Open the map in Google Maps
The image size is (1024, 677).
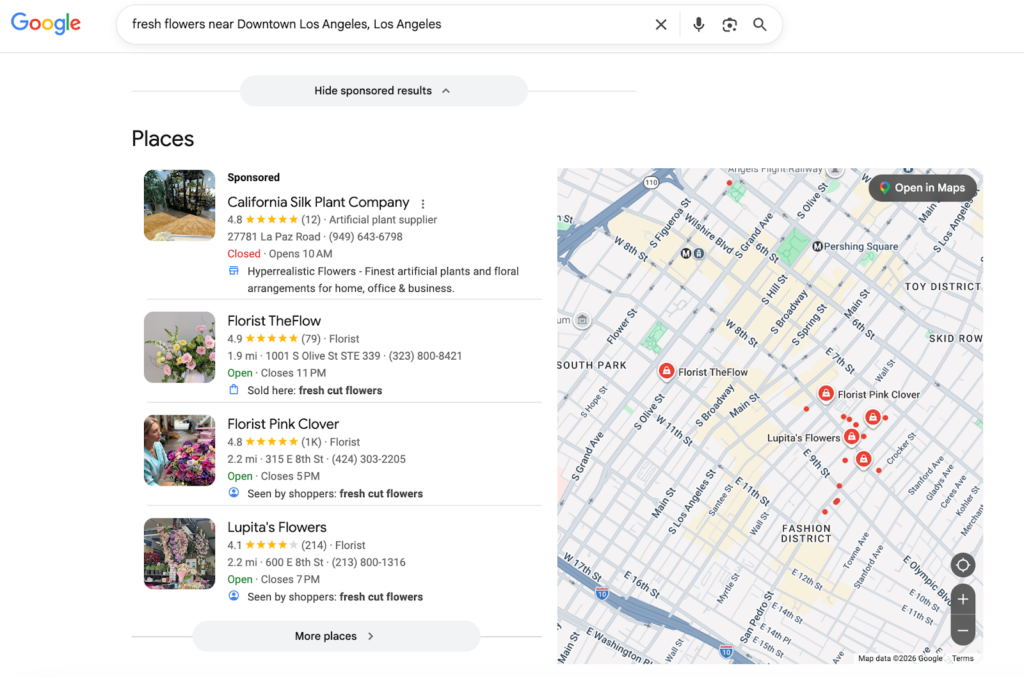pos(922,188)
